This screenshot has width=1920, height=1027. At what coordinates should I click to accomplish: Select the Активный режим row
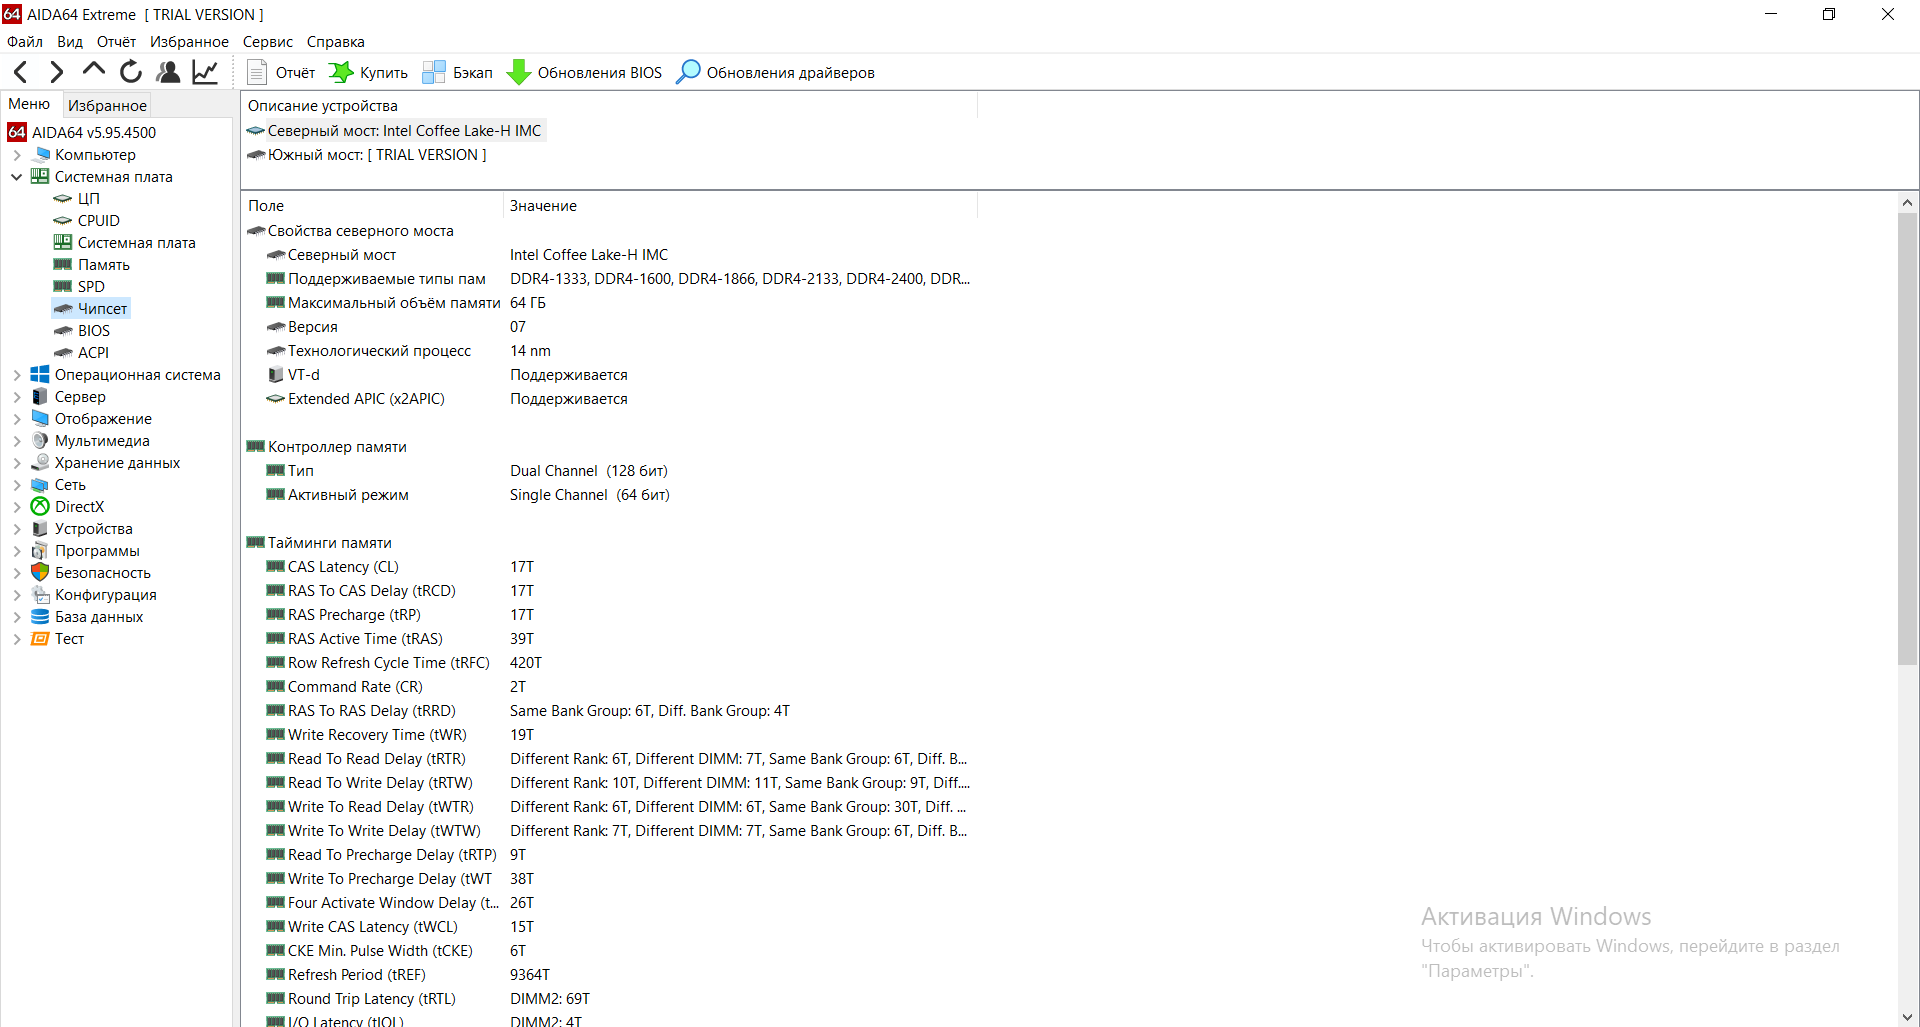[610, 495]
